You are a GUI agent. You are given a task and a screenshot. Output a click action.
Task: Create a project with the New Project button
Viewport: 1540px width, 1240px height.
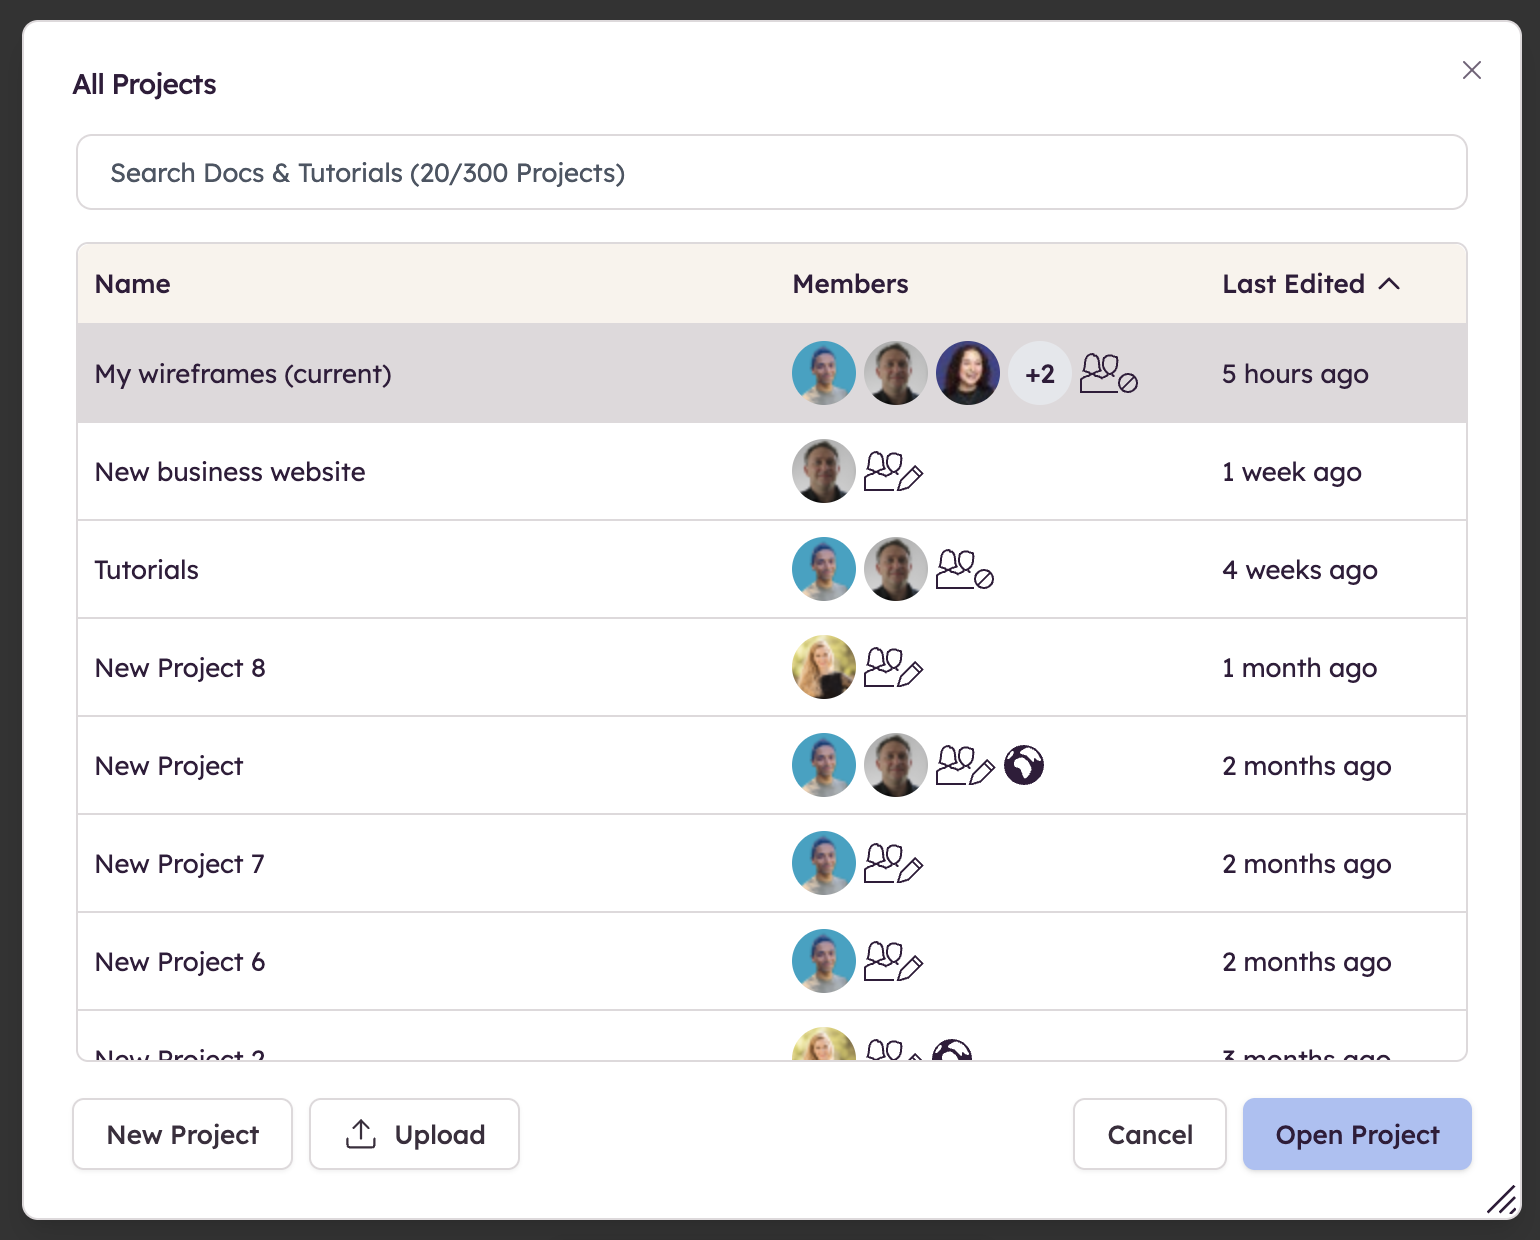pyautogui.click(x=182, y=1134)
